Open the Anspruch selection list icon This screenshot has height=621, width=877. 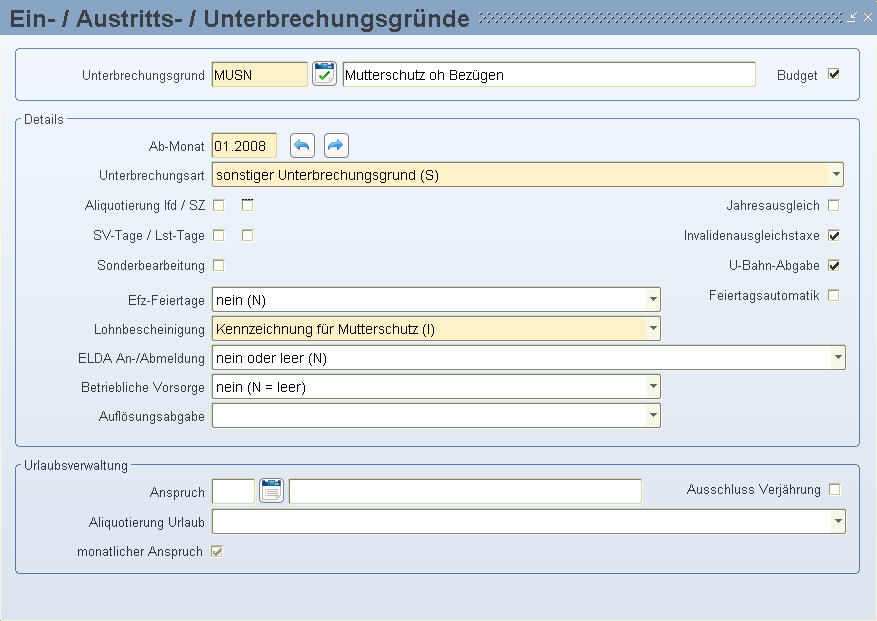pyautogui.click(x=271, y=491)
